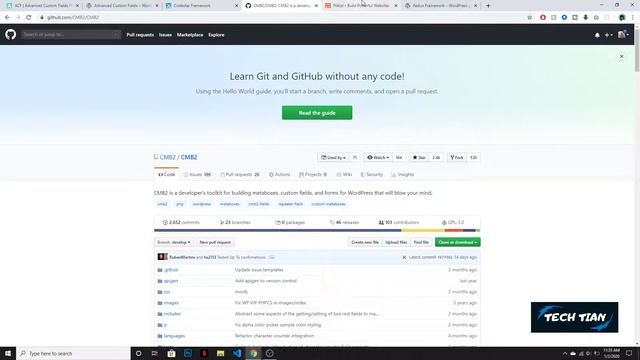The width and height of the screenshot is (640, 360).
Task: Expand the 'Used by' dropdown
Action: coord(333,158)
